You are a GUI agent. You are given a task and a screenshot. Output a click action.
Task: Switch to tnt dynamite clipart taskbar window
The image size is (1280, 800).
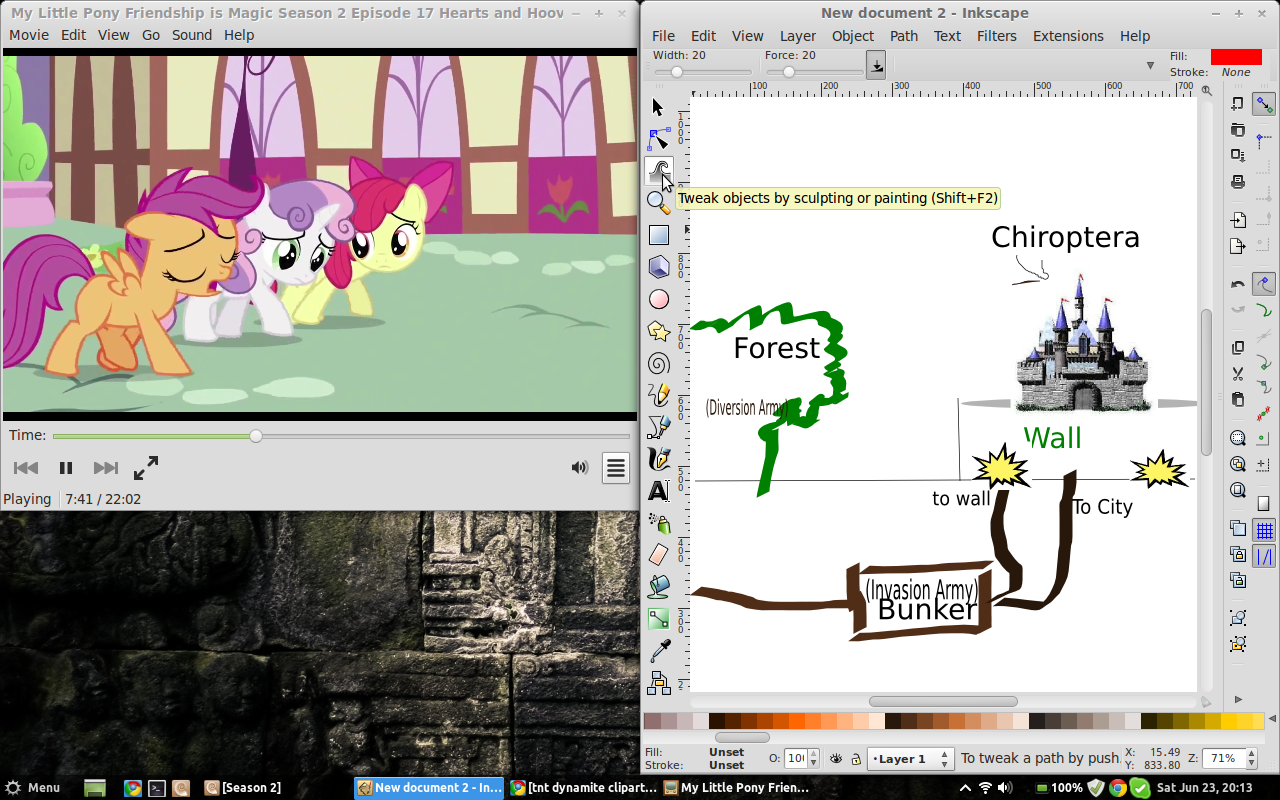[583, 788]
